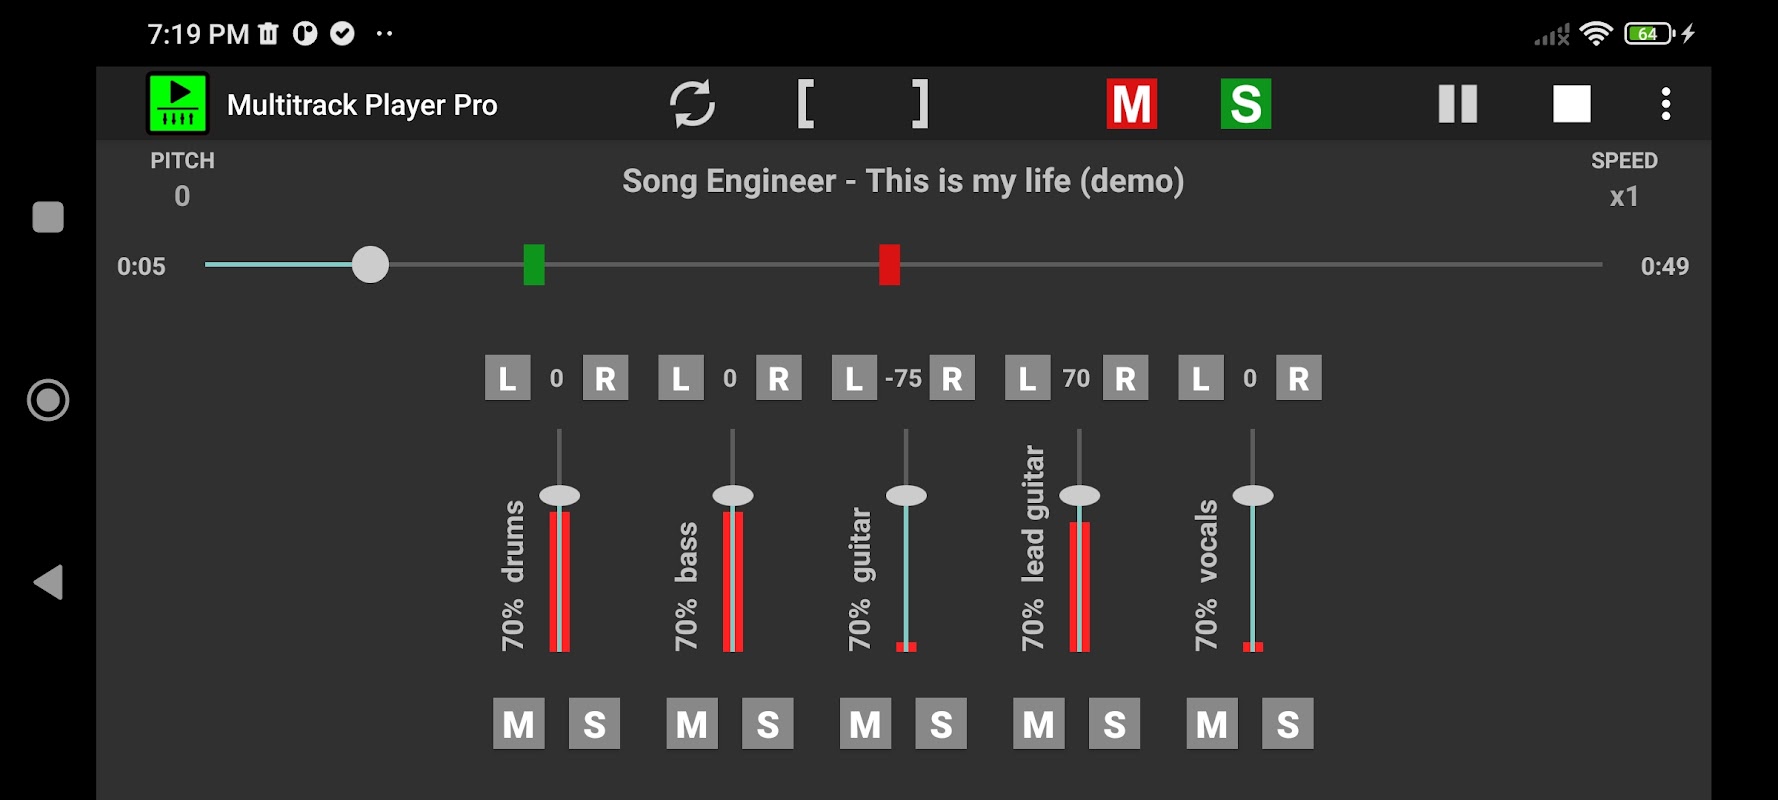Mute the drums track
Viewport: 1778px width, 800px height.
pos(519,724)
